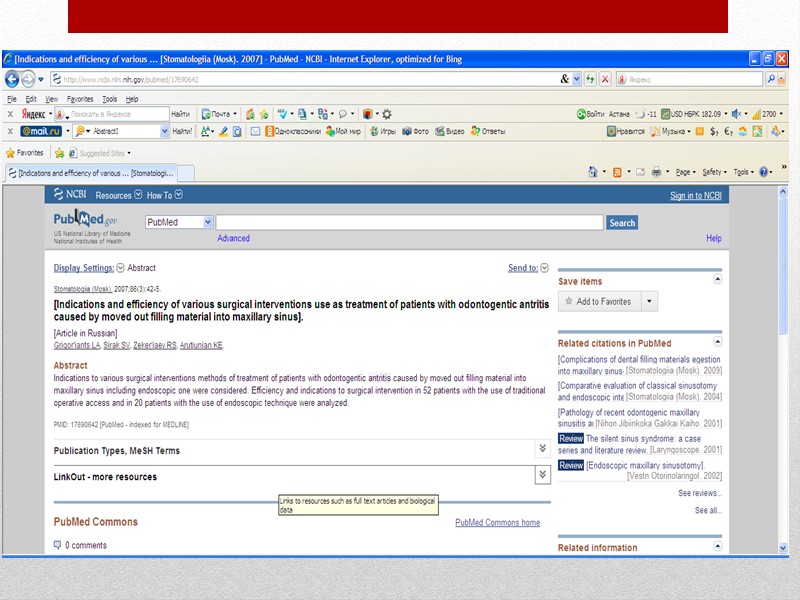Open the Send to dropdown arrow

[x=544, y=268]
